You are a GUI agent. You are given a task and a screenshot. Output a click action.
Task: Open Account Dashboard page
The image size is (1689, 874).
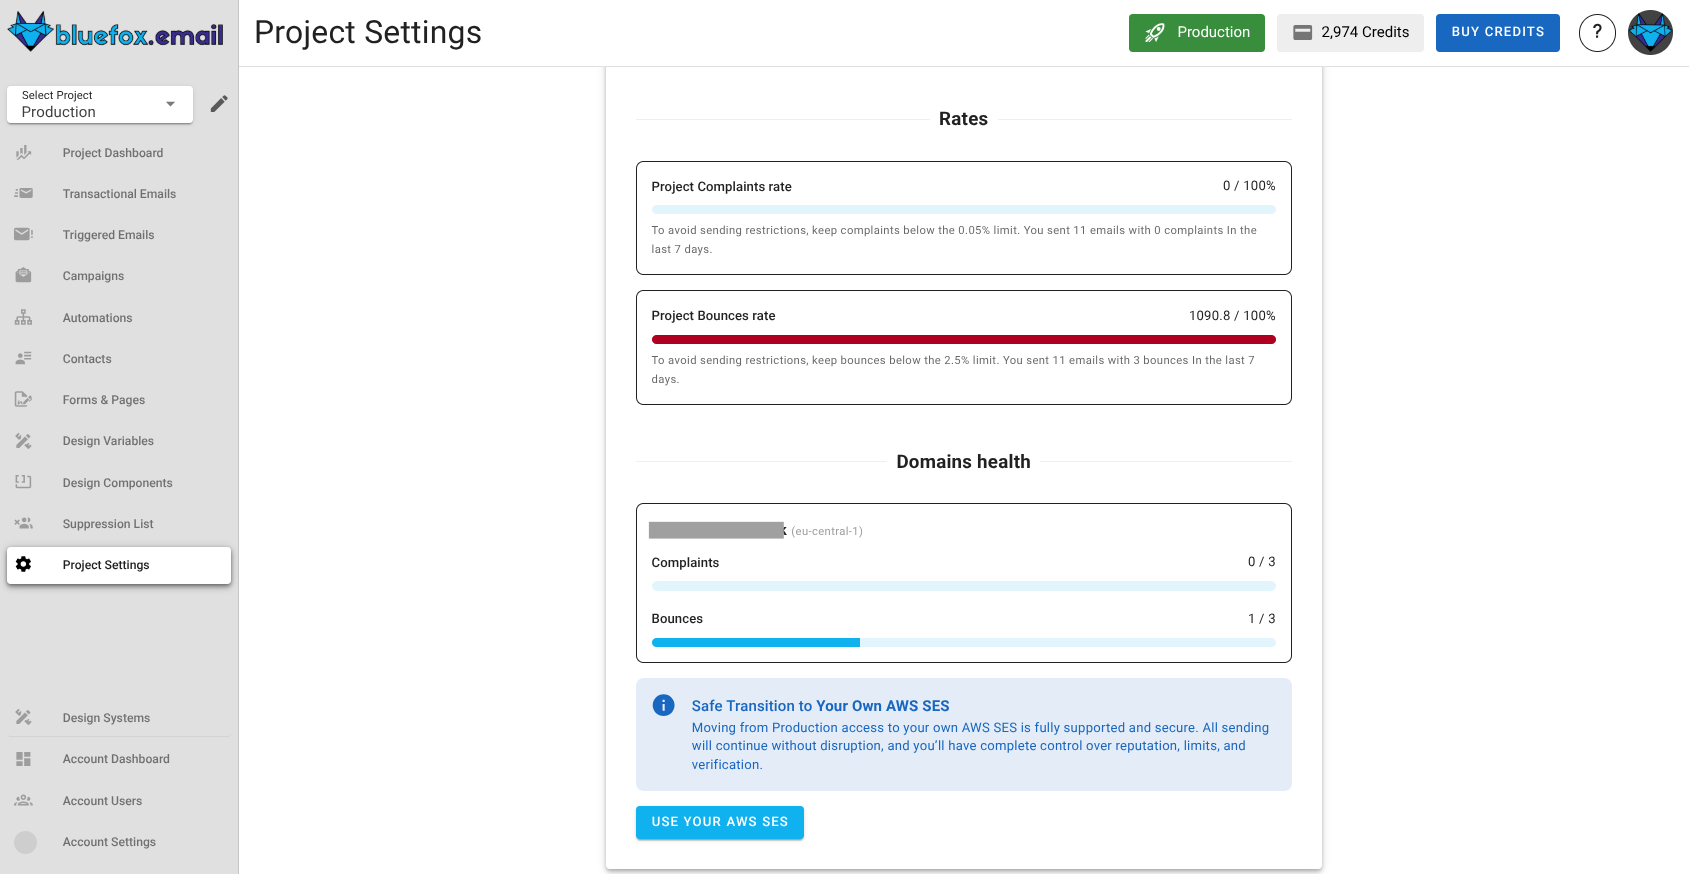coord(116,759)
